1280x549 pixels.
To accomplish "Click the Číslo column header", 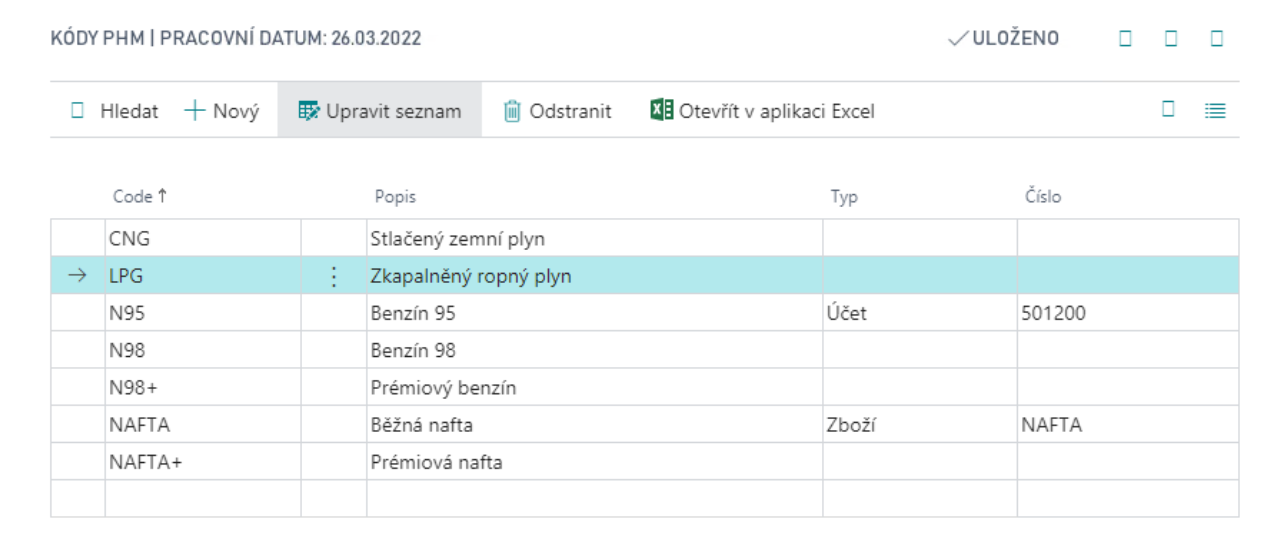I will click(1041, 197).
